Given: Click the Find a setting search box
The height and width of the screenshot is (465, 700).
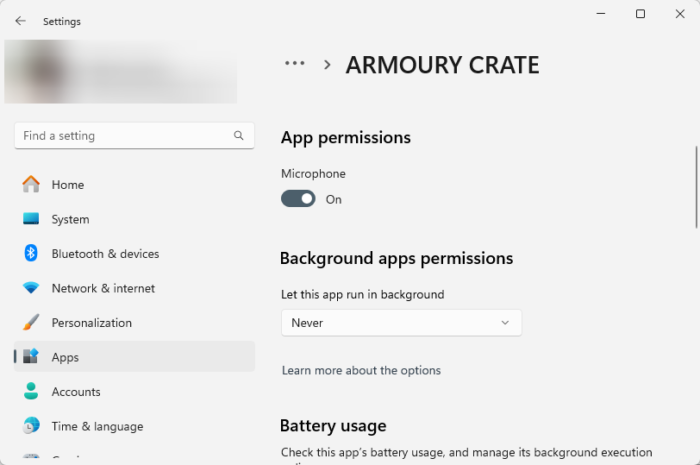Looking at the screenshot, I should (x=125, y=136).
